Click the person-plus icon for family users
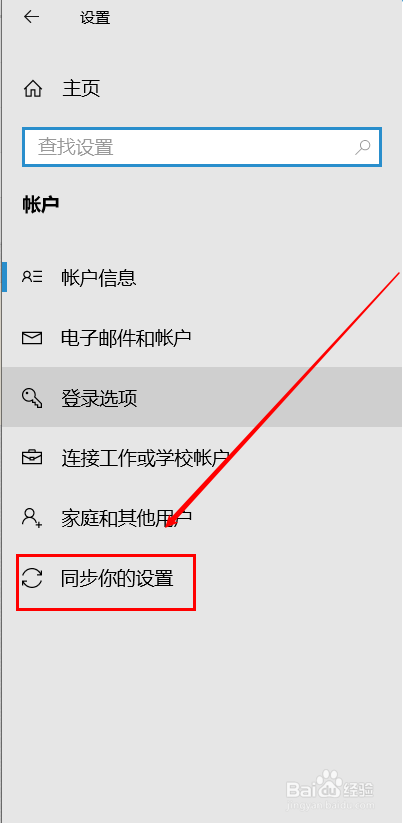 coord(32,518)
